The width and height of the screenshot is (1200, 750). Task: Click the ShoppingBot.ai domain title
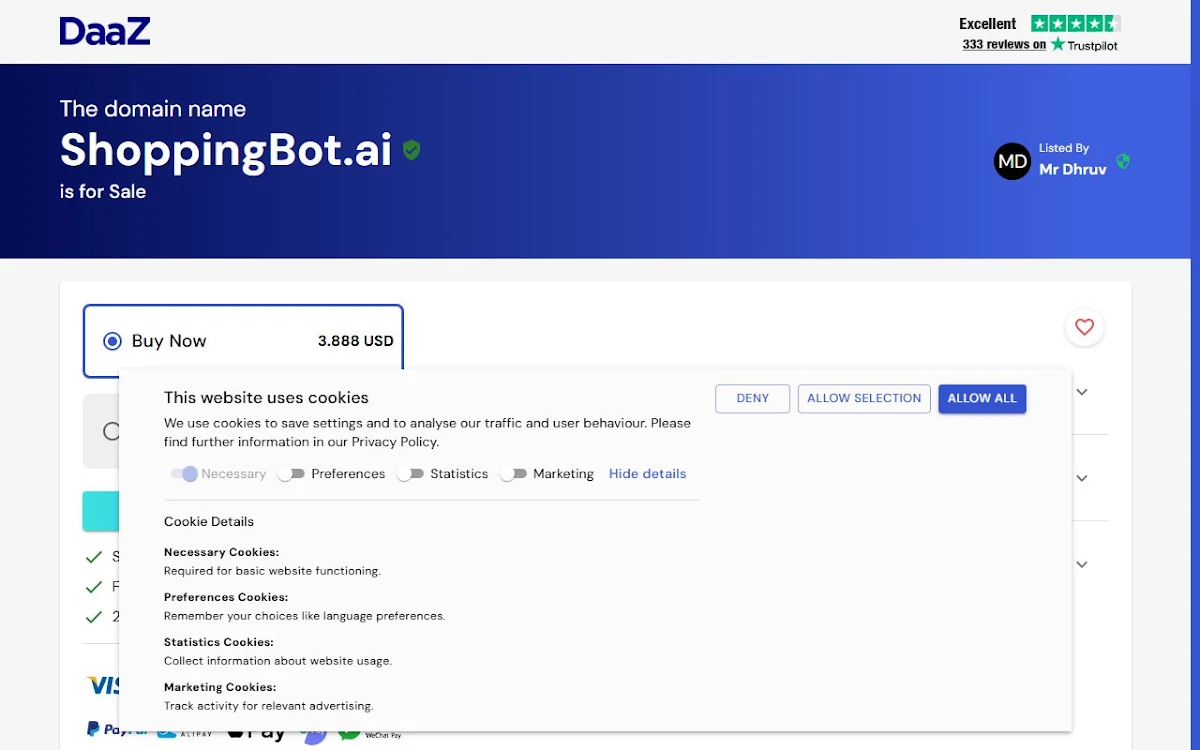[226, 150]
